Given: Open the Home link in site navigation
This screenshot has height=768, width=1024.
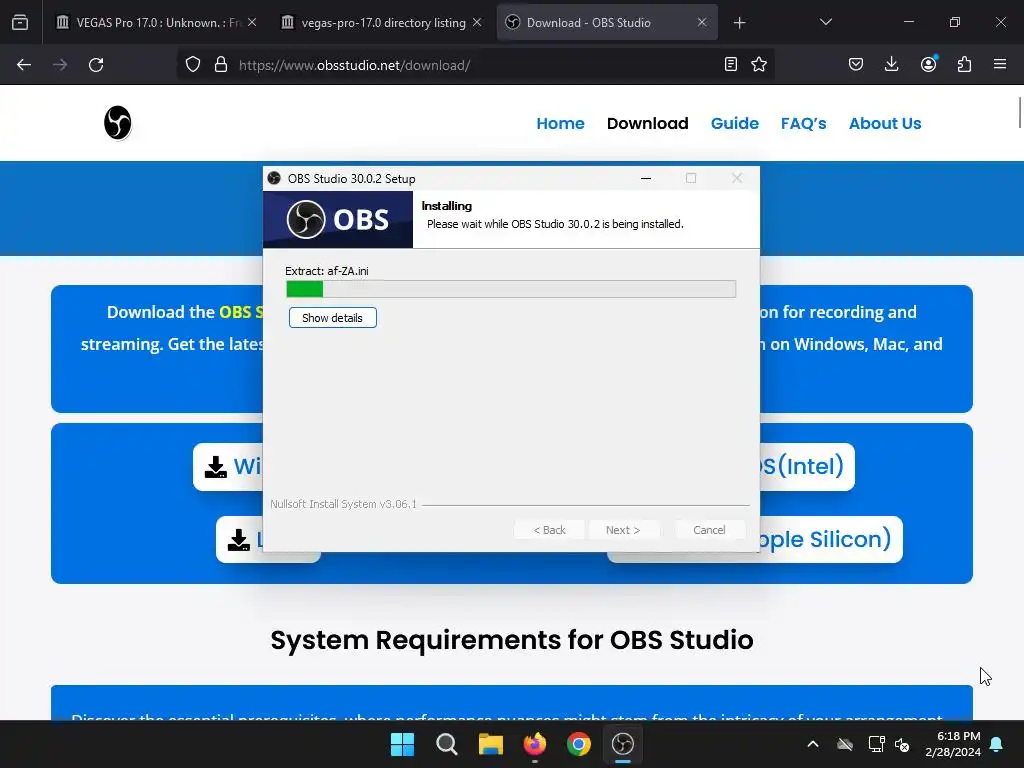Looking at the screenshot, I should (560, 123).
